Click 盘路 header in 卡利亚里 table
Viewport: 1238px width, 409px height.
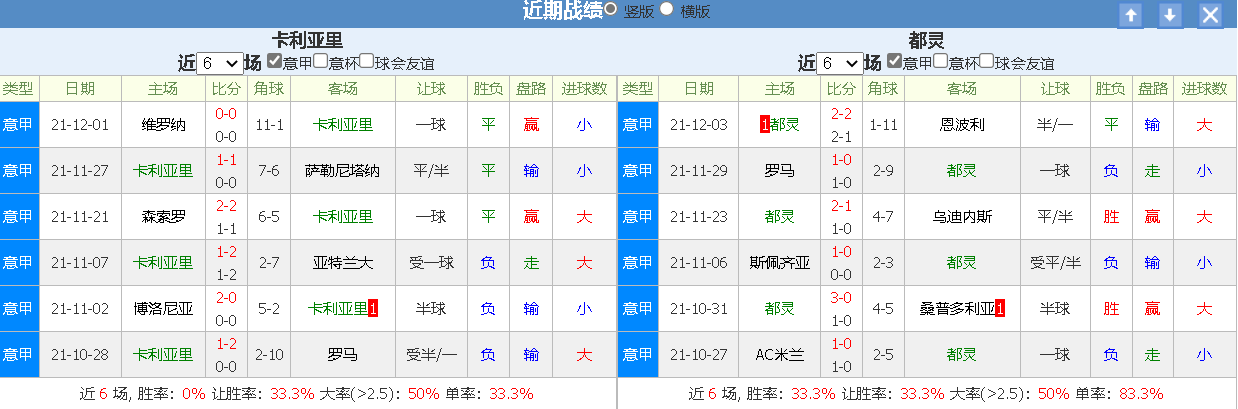point(531,88)
